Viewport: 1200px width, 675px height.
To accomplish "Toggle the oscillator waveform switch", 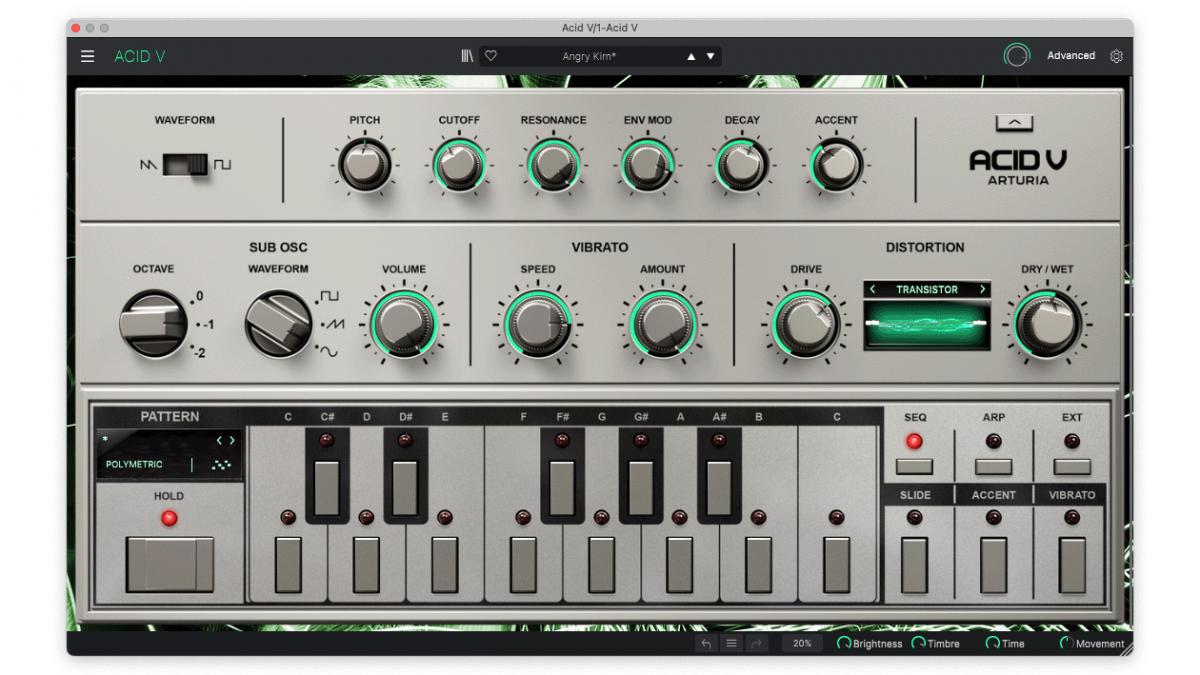I will coord(186,164).
